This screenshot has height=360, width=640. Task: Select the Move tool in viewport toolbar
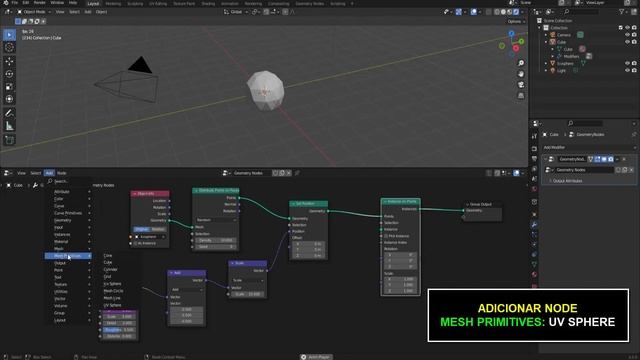tap(9, 62)
